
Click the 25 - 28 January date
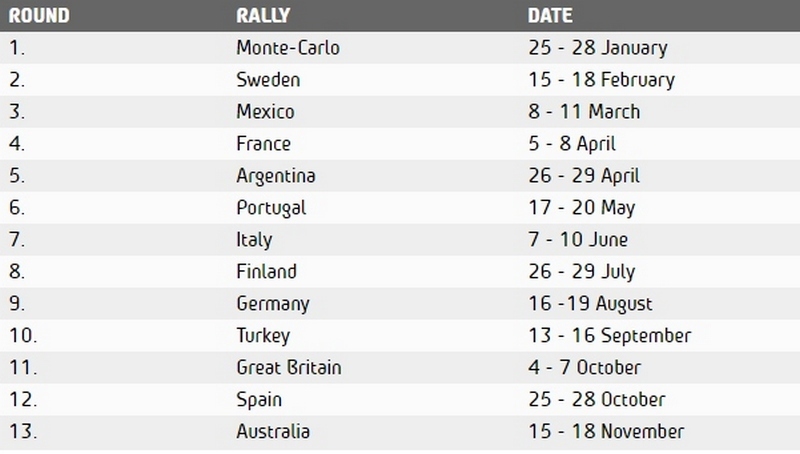tap(597, 48)
